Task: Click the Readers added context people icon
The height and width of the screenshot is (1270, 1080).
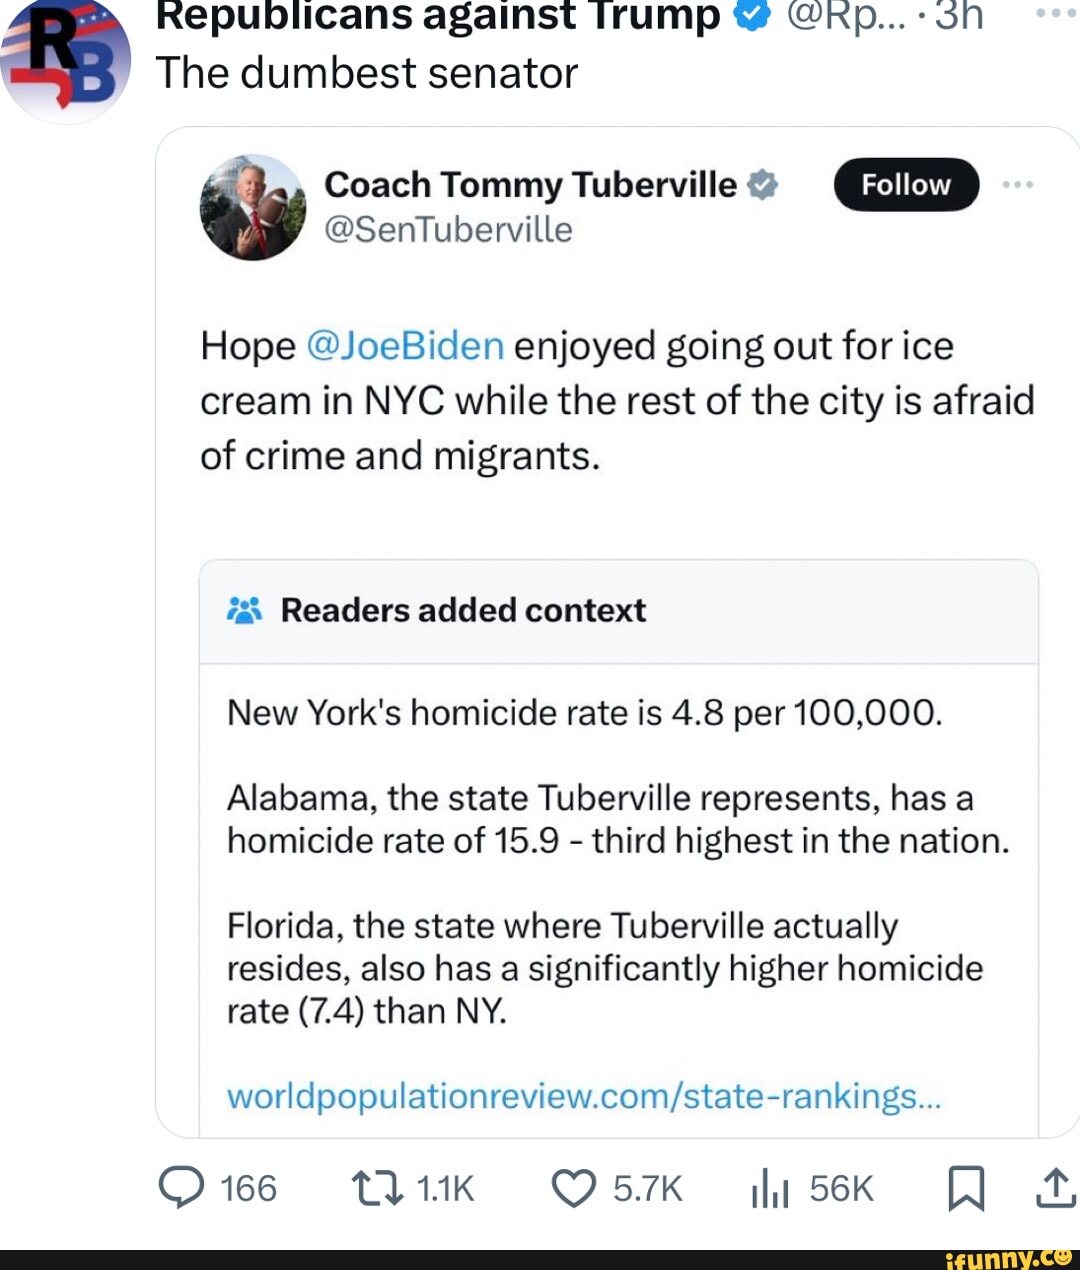Action: [x=246, y=610]
